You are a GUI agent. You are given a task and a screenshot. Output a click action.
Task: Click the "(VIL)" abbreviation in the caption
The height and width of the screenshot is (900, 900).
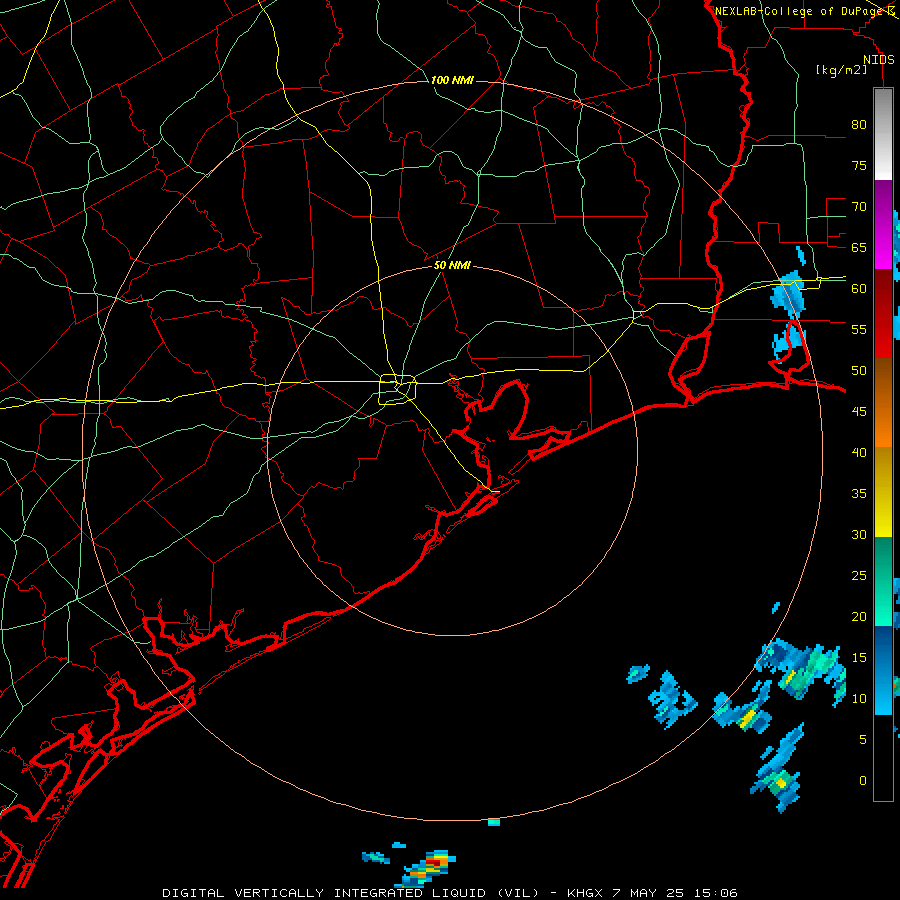[519, 893]
